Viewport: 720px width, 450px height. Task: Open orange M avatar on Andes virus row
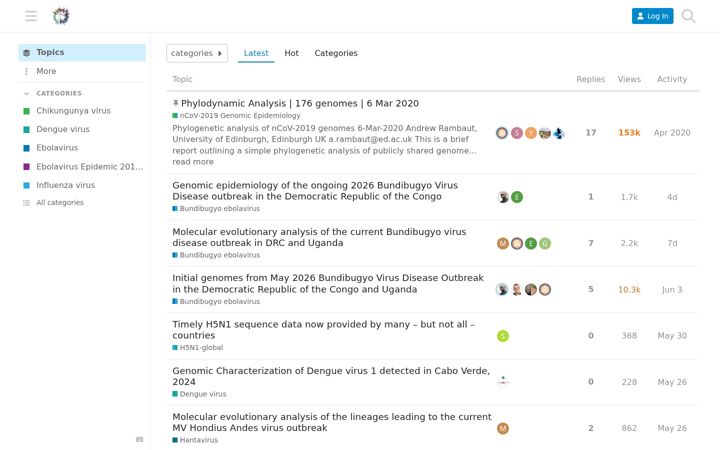pos(503,428)
